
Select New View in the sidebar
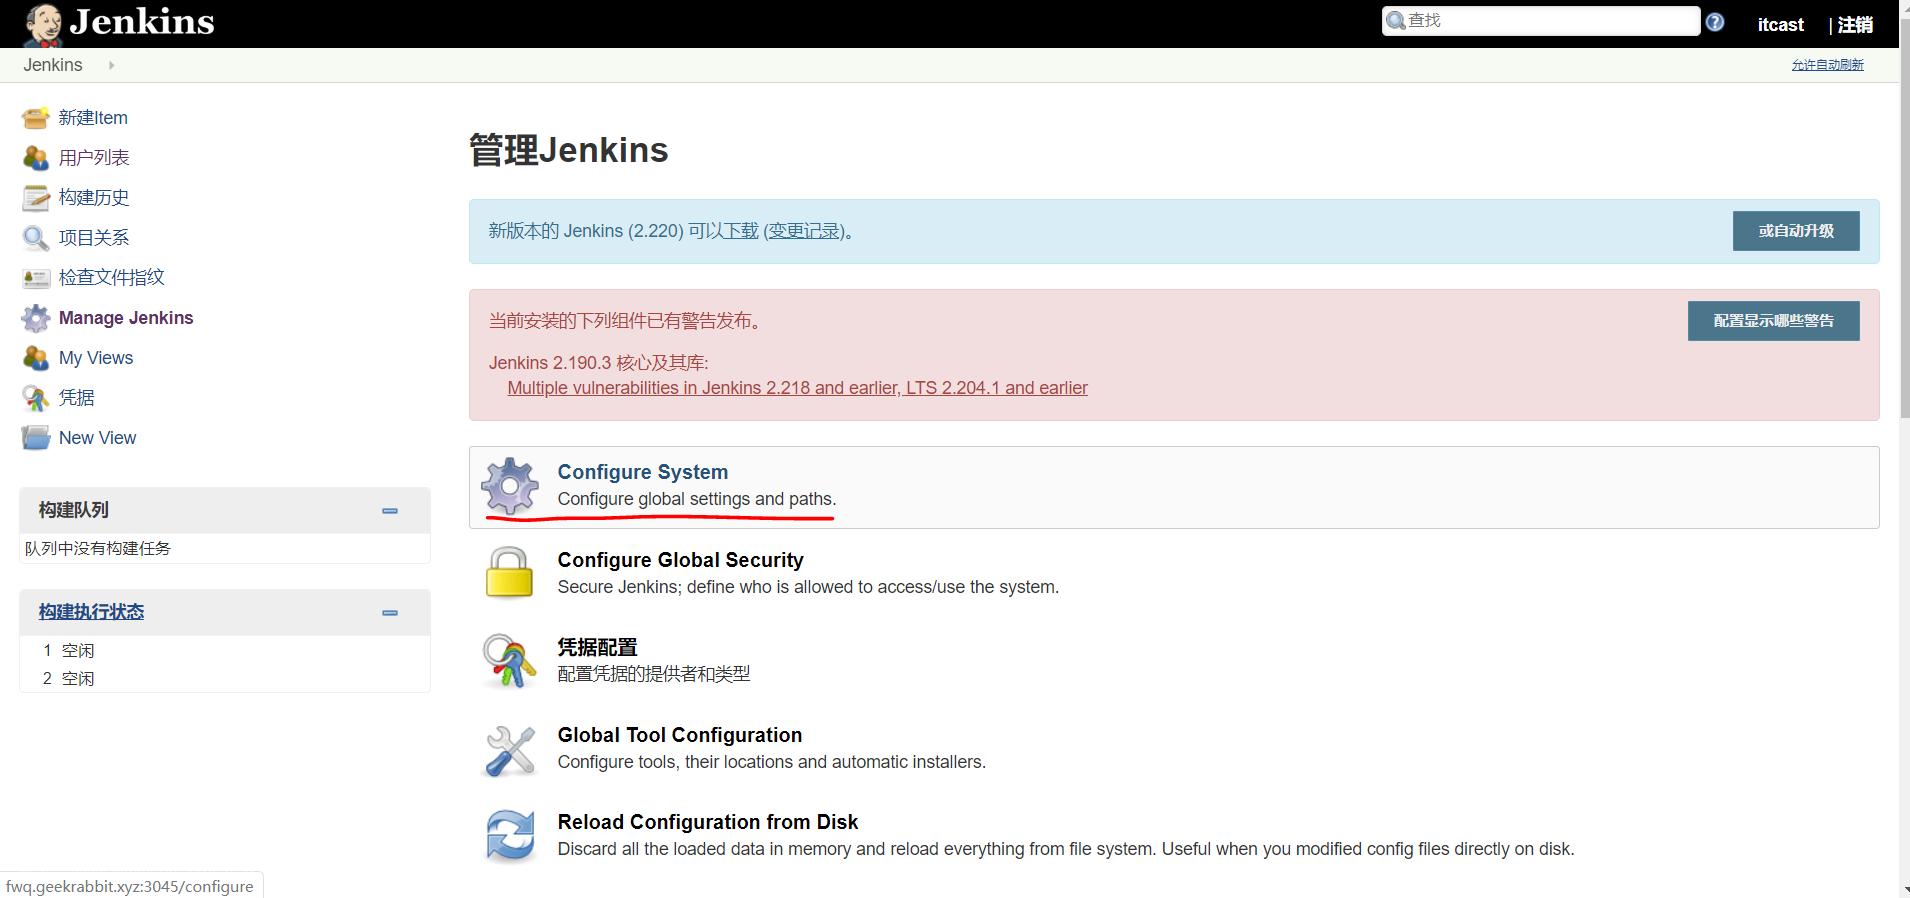click(97, 438)
